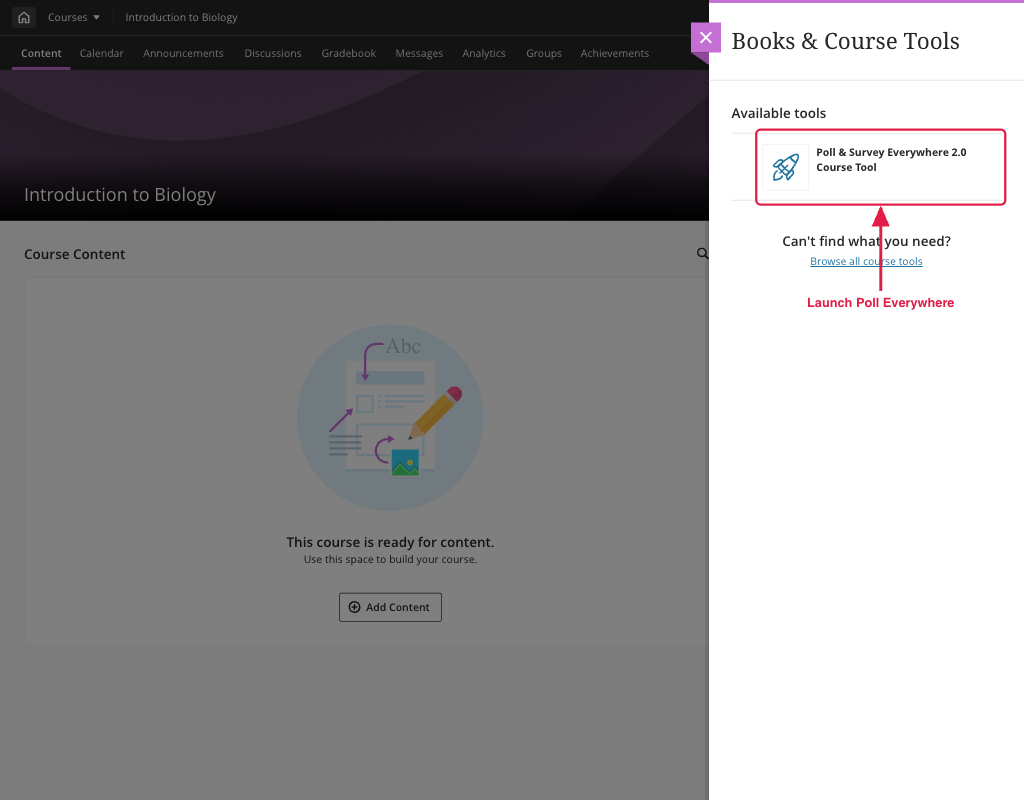Close the Books & Course Tools panel
The width and height of the screenshot is (1024, 800).
[706, 38]
